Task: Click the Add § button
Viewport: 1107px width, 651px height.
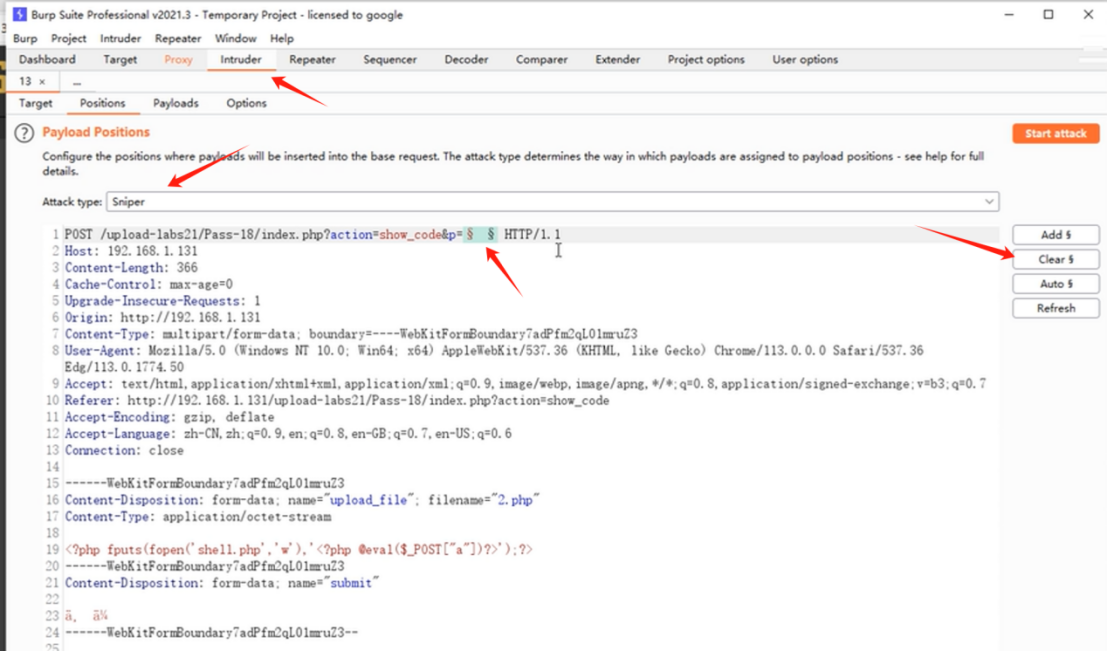Action: pos(1055,234)
